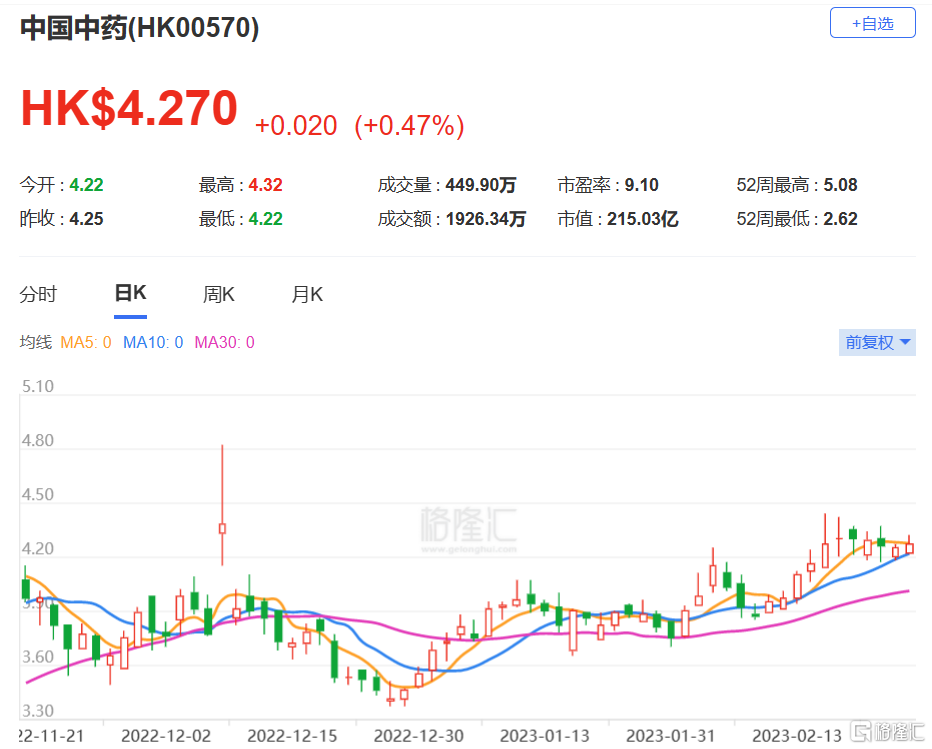Click the 最高 value 4.32
Viewport: 932px width, 749px height.
click(x=265, y=185)
